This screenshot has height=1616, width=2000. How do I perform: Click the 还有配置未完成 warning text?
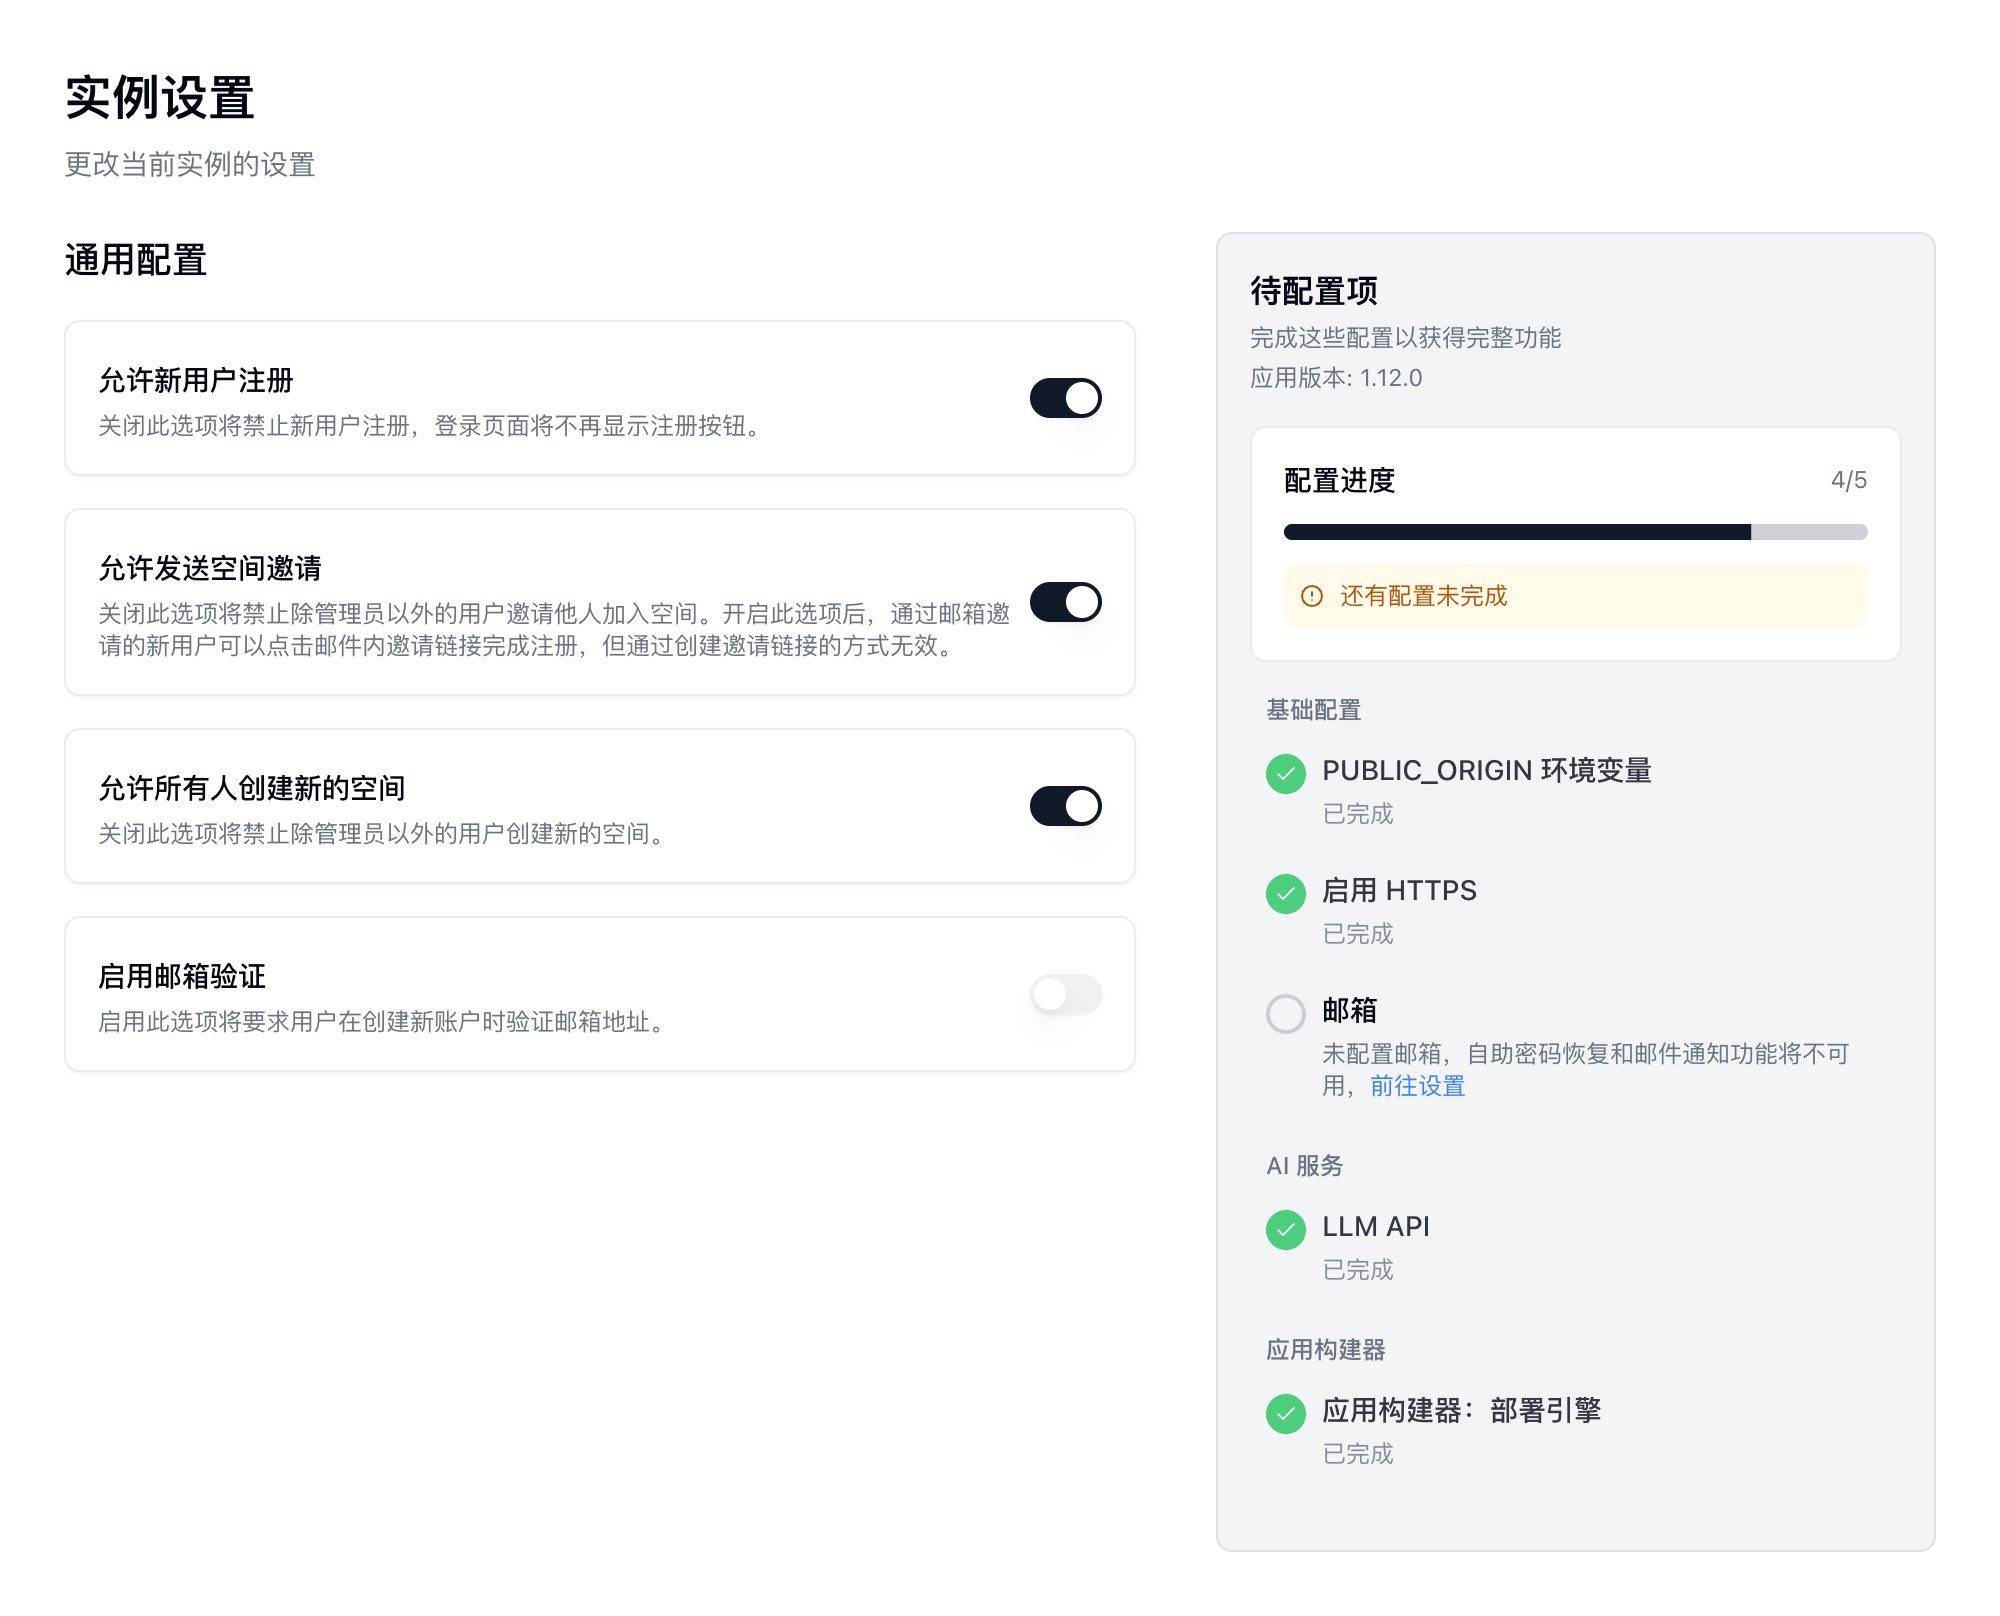[1423, 596]
